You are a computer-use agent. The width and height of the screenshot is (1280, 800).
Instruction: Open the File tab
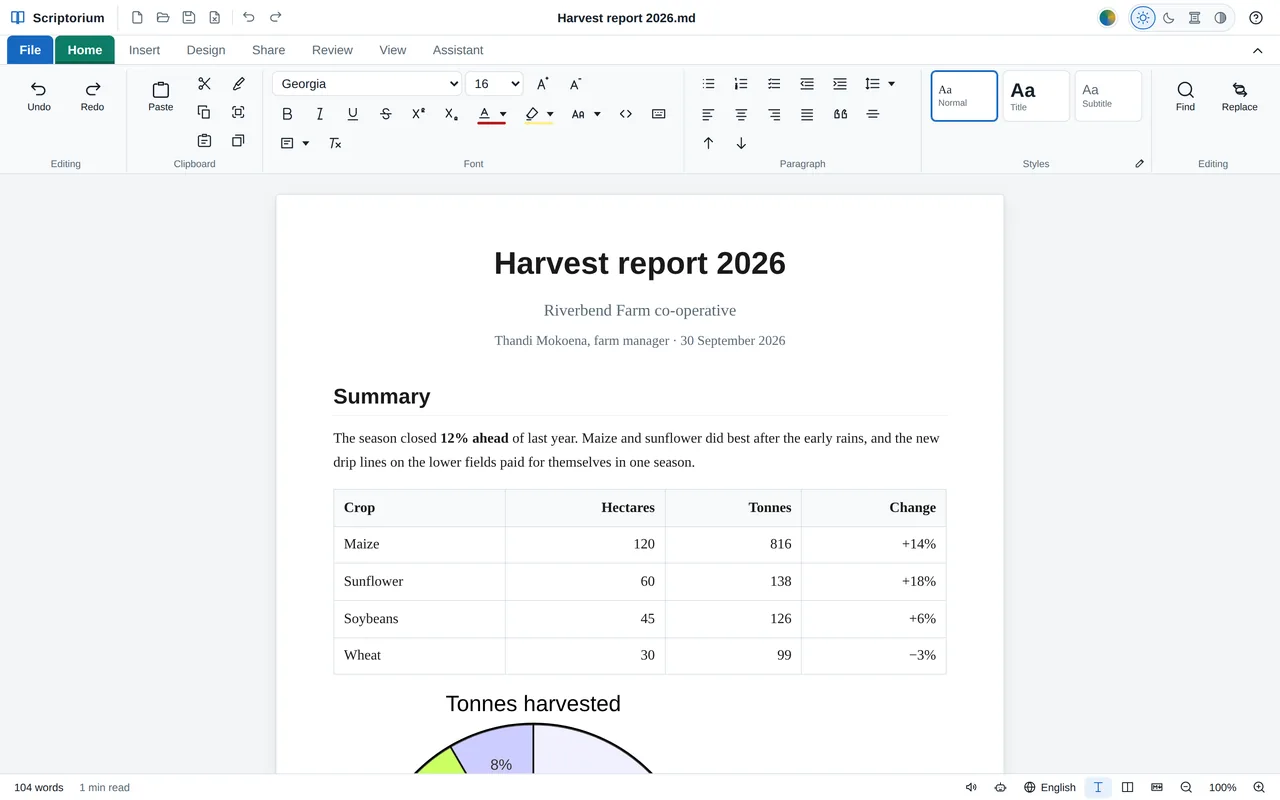point(30,50)
